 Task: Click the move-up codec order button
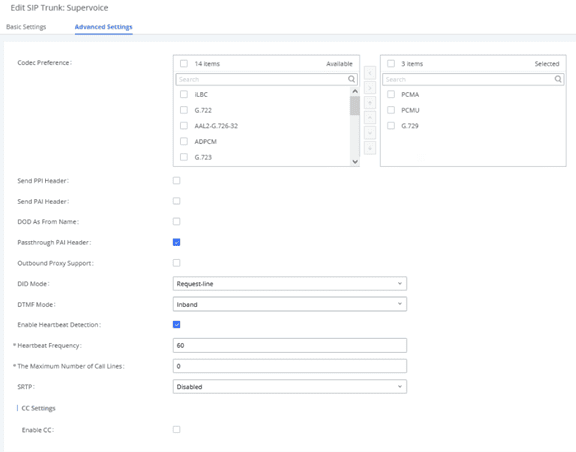[370, 118]
